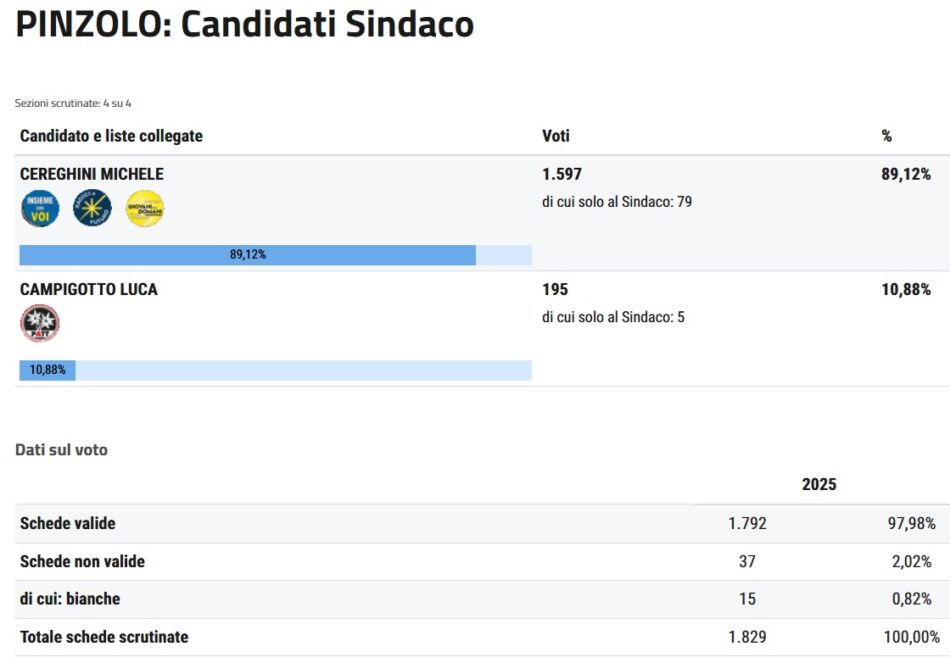
Task: Click the Sezioni scrutinate: 4 su 4 text
Action: (x=73, y=103)
